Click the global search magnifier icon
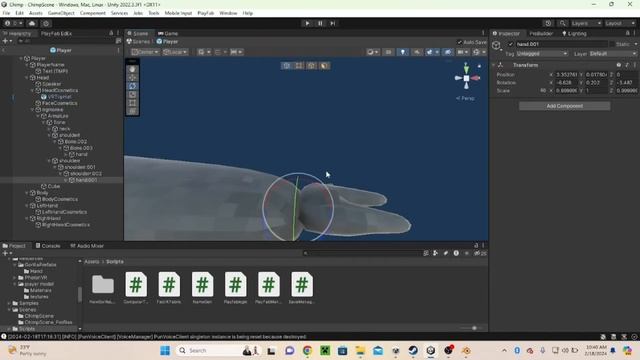Screen dimensions: 640x360 click(x=562, y=23)
